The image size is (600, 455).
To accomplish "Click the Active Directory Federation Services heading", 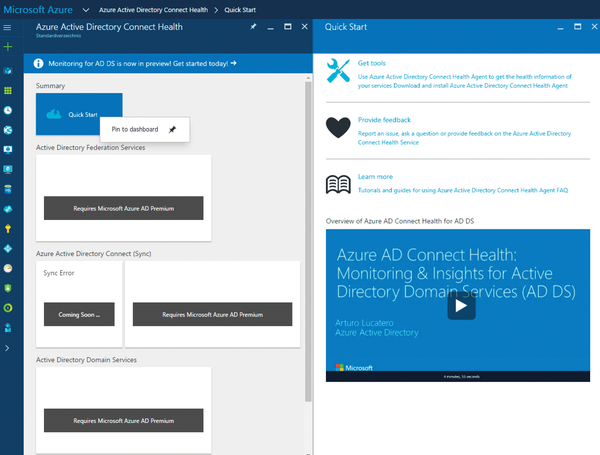I will [x=91, y=147].
